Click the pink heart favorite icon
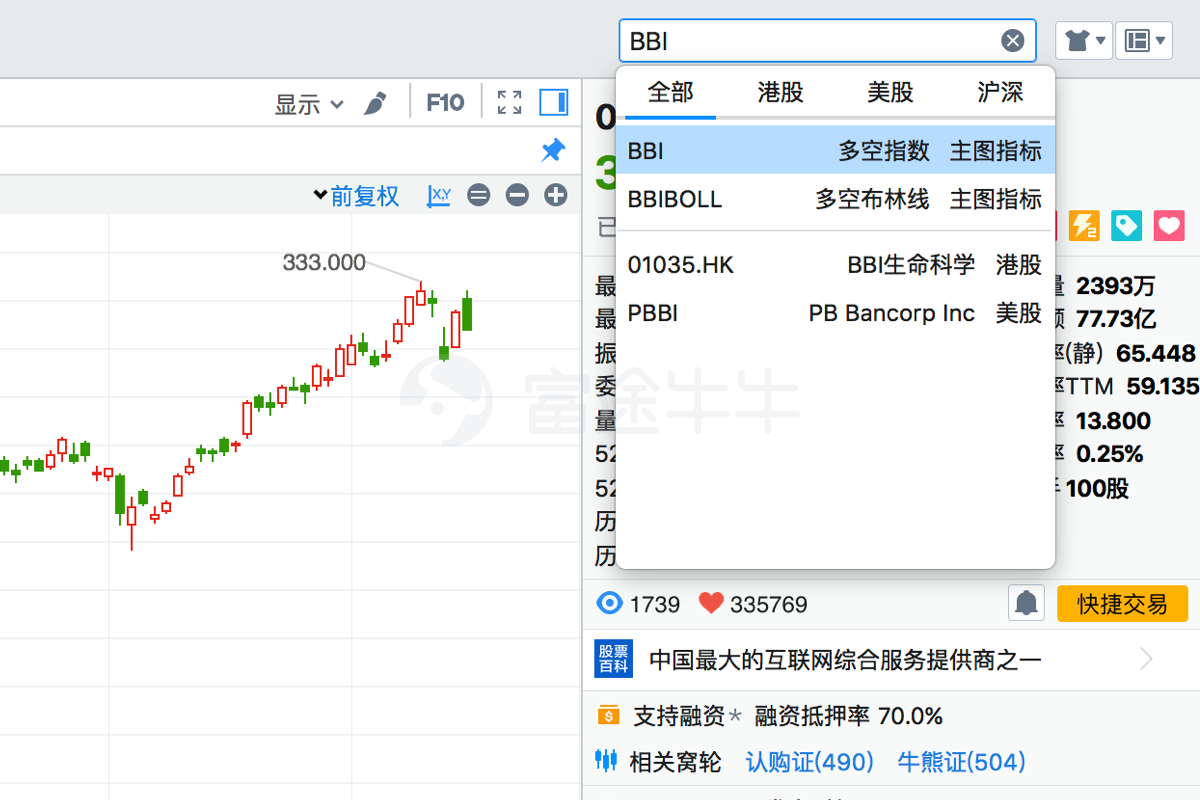The image size is (1200, 800). (x=1169, y=226)
